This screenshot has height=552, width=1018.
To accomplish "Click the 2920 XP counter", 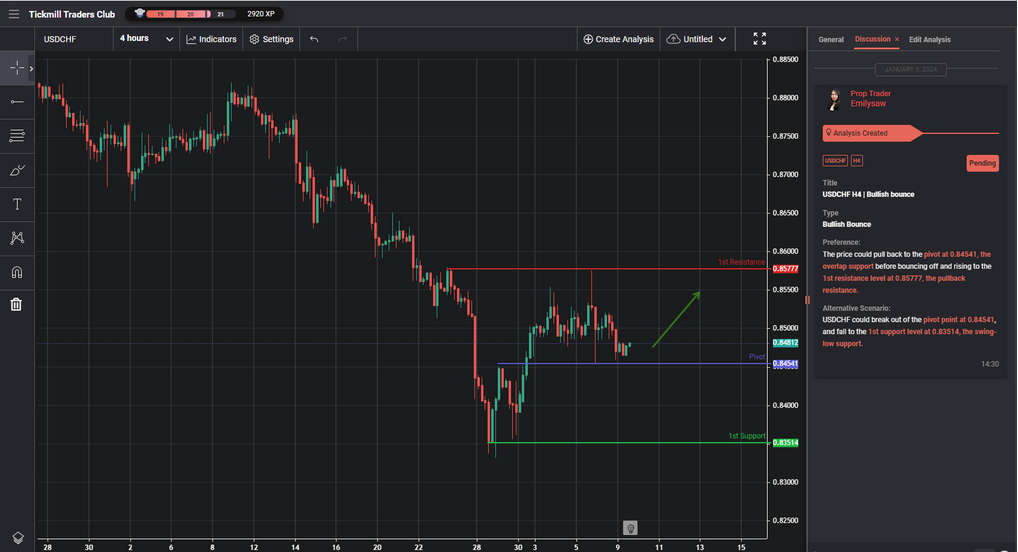I will (260, 14).
